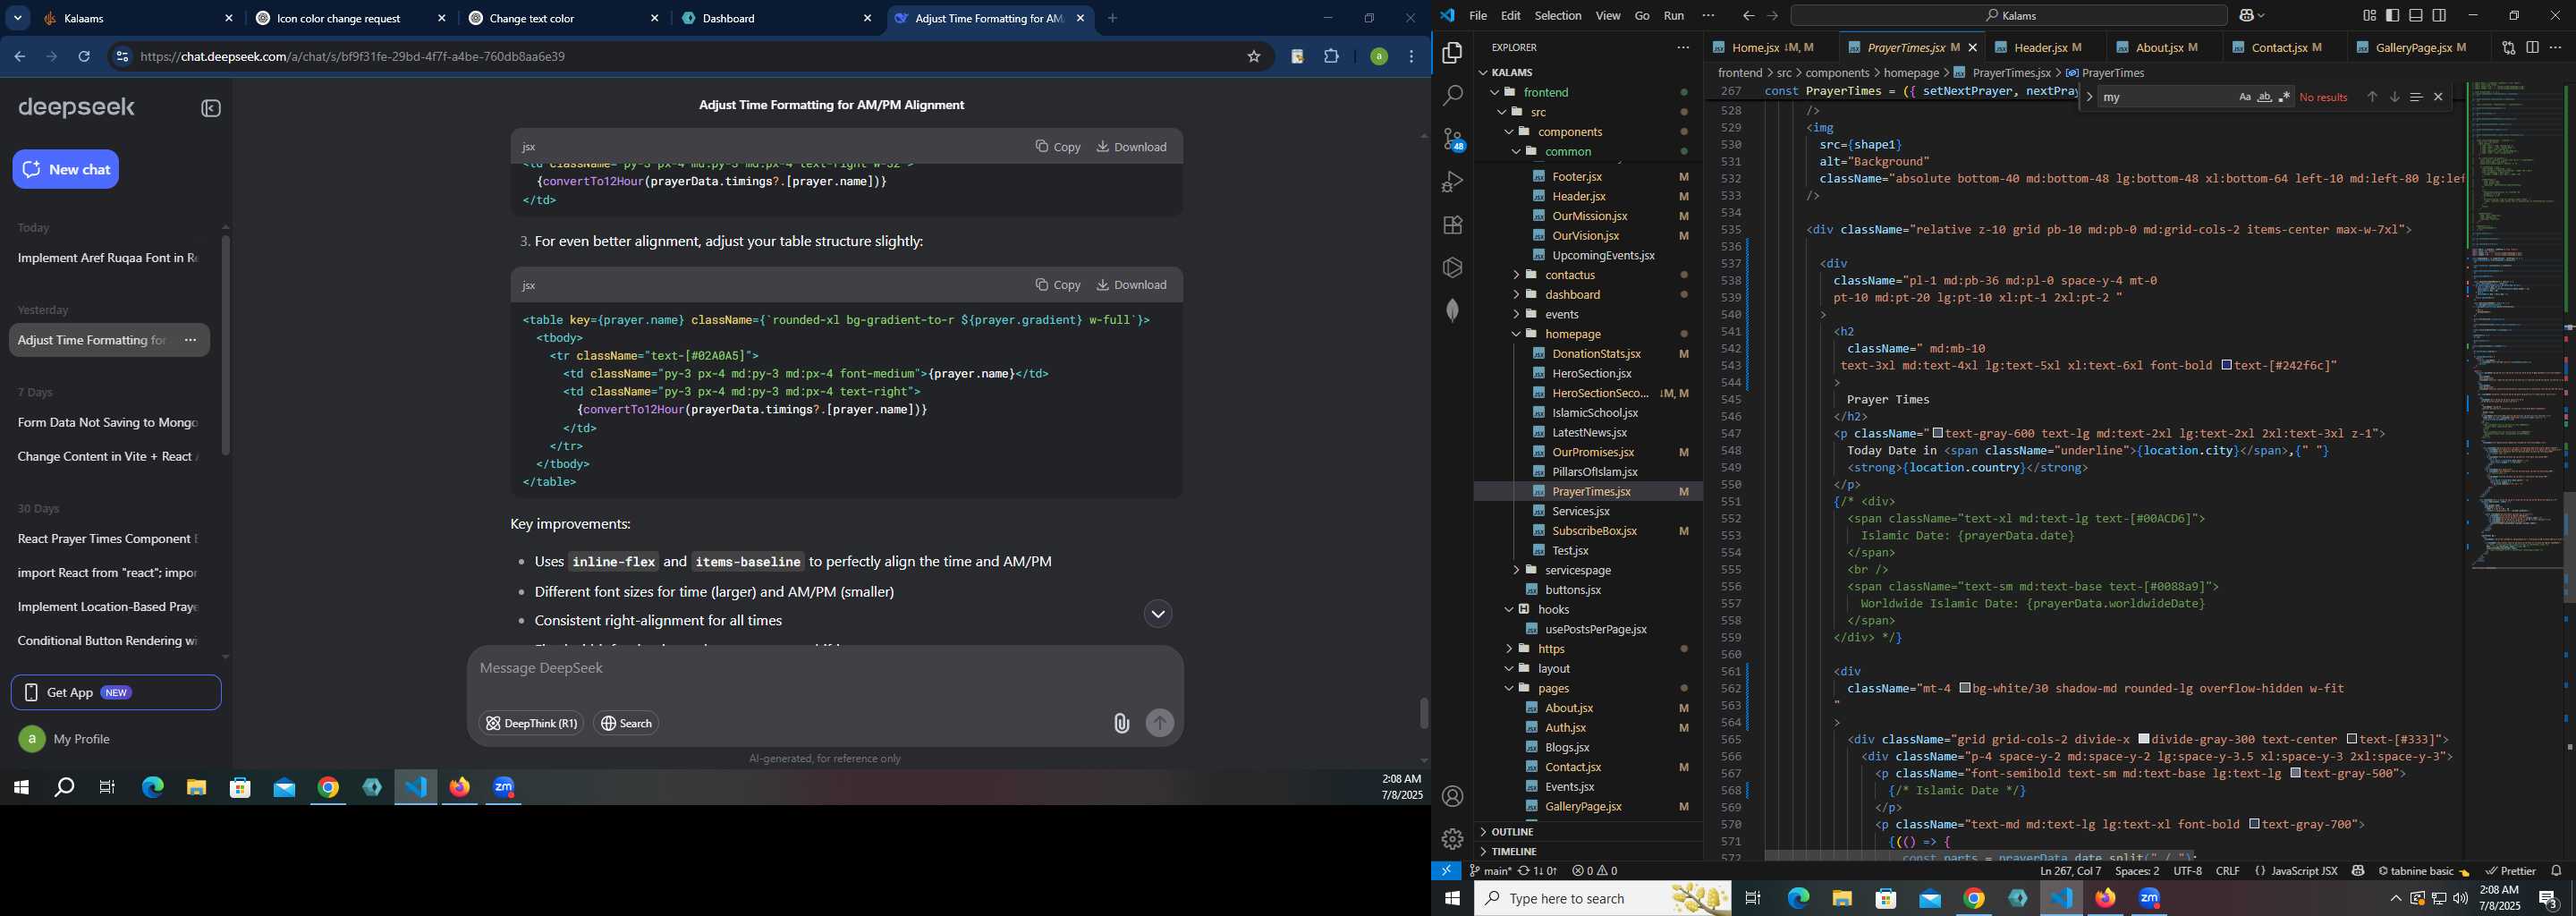The width and height of the screenshot is (2576, 916).
Task: Switch to Header.jsx editor tab
Action: tap(2046, 47)
